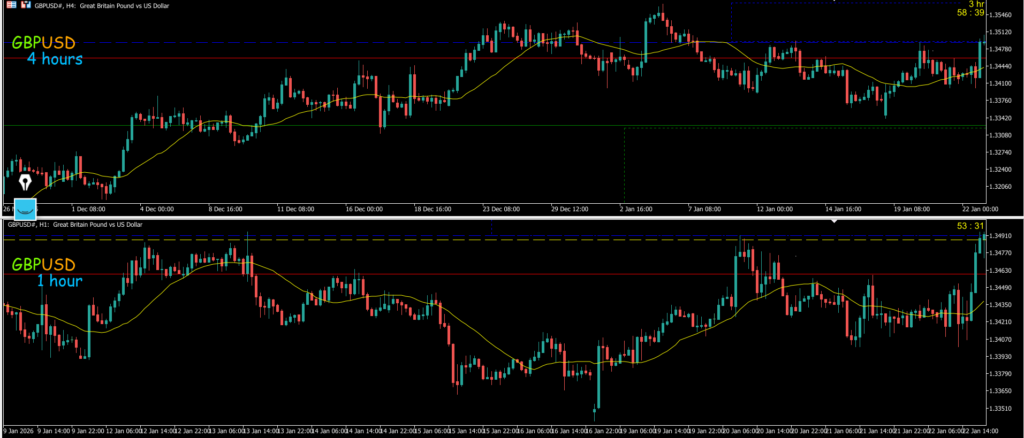Image resolution: width=1024 pixels, height=438 pixels.
Task: Click the "1 hour" text label
Action: (59, 281)
